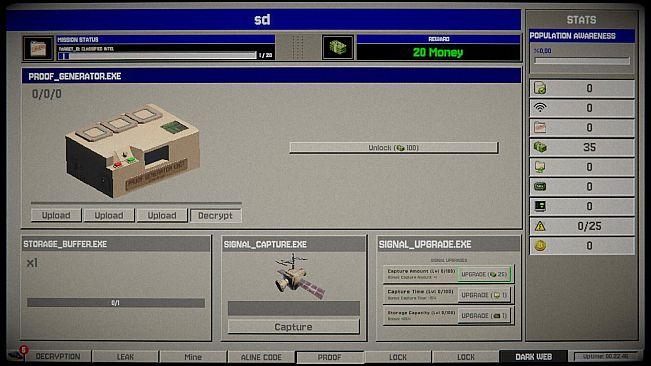651x366 pixels.
Task: Click the red classified folder icon in Stats
Action: pos(540,127)
